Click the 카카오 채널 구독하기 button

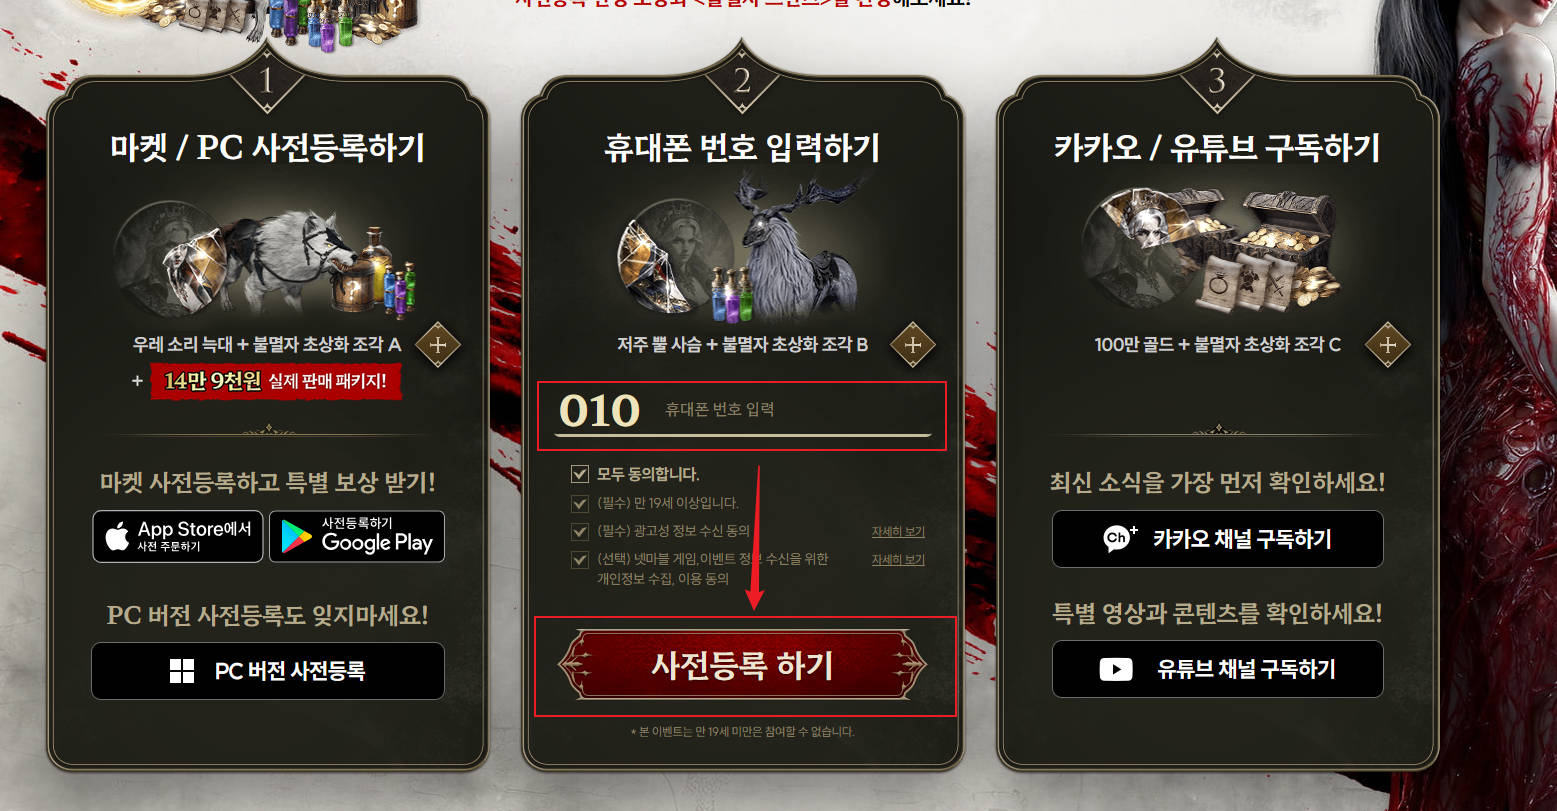coord(1218,539)
